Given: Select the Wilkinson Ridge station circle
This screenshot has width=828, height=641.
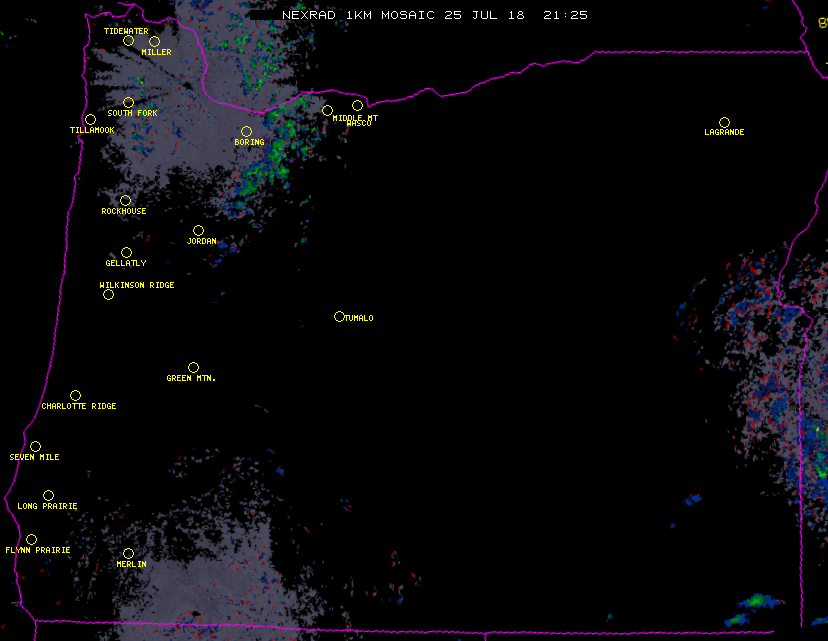Looking at the screenshot, I should coord(108,294).
